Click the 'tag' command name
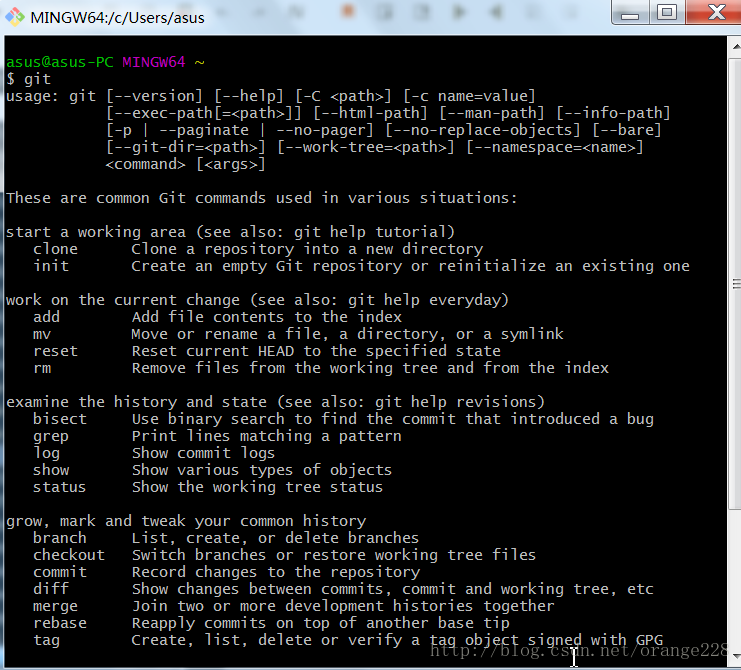 [x=46, y=640]
